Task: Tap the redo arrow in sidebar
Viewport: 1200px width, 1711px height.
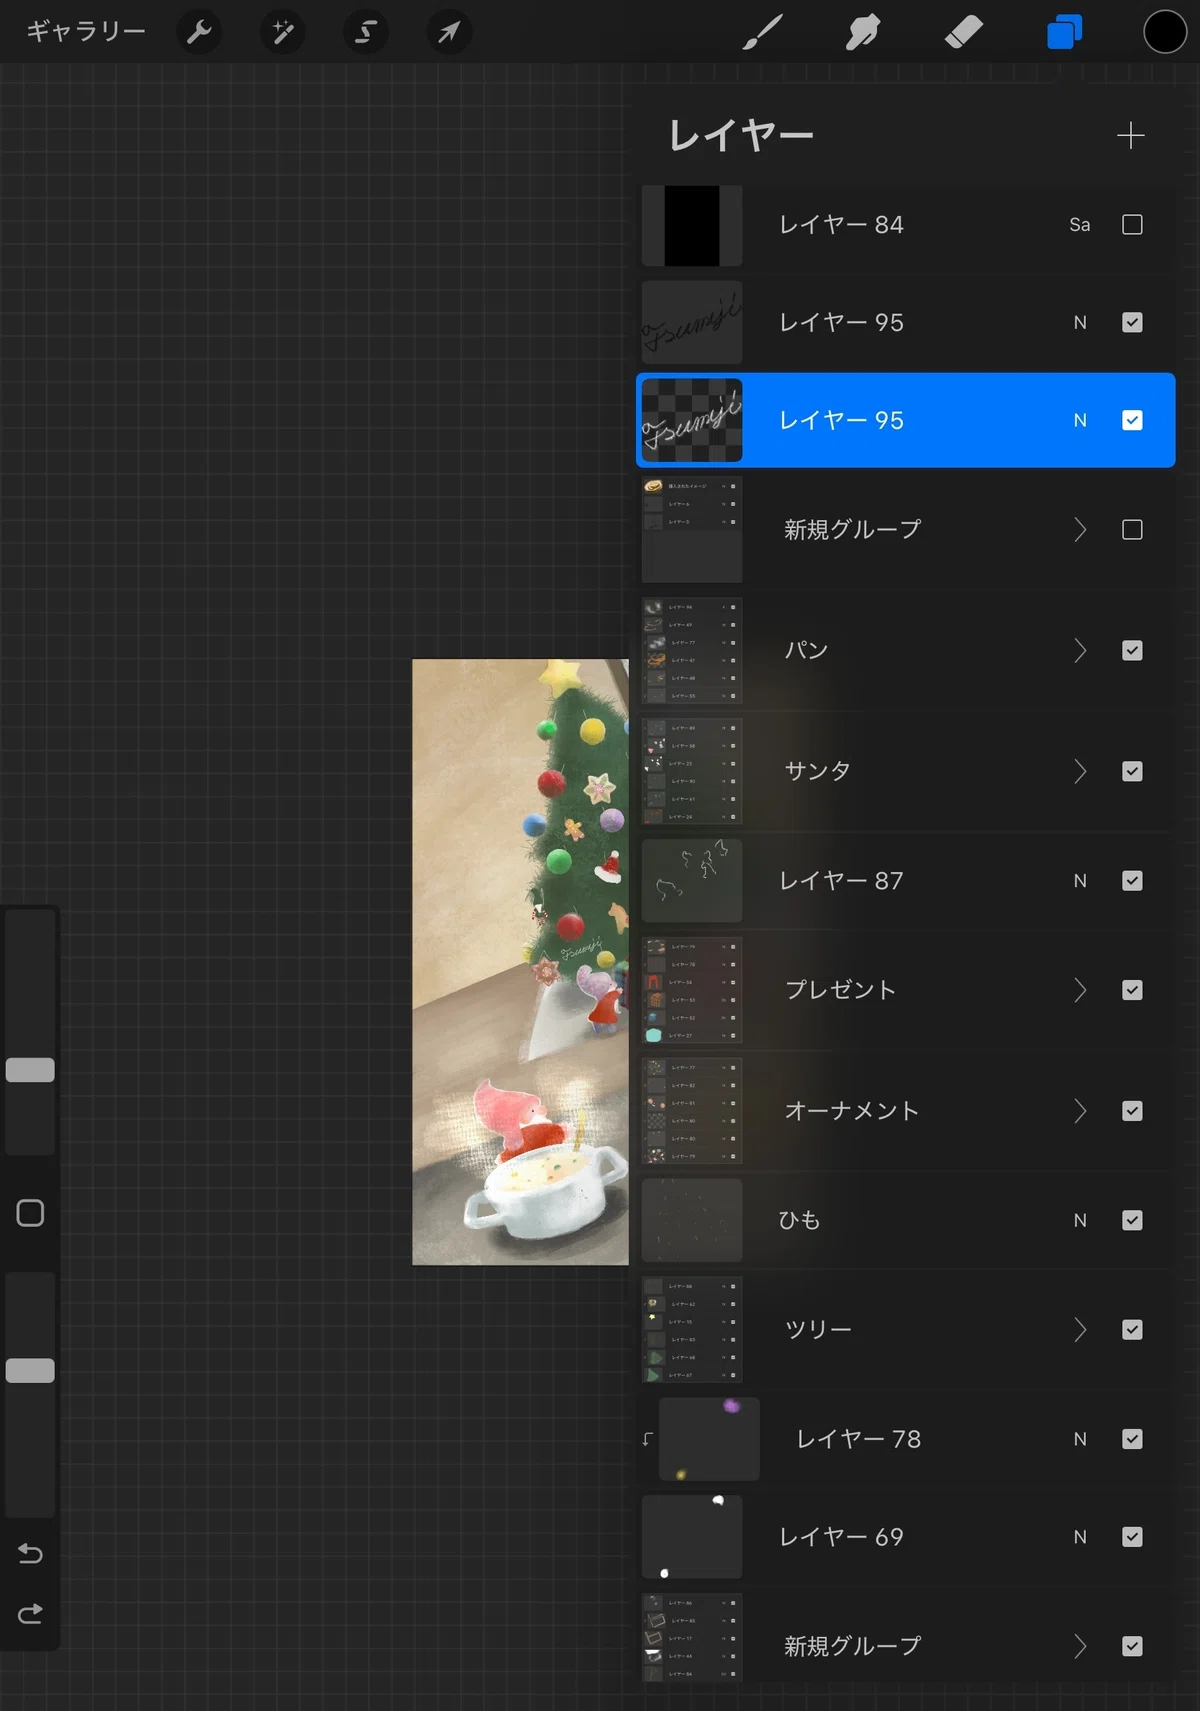Action: [30, 1614]
